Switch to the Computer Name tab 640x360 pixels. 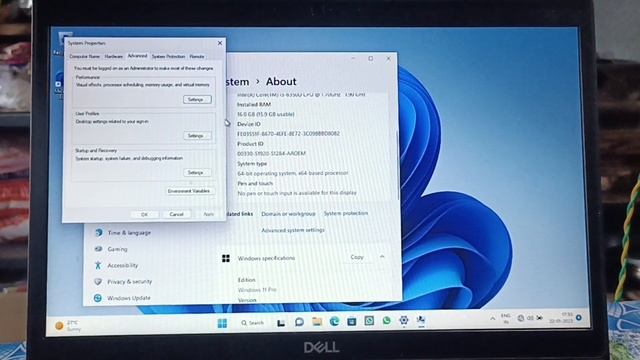click(84, 56)
